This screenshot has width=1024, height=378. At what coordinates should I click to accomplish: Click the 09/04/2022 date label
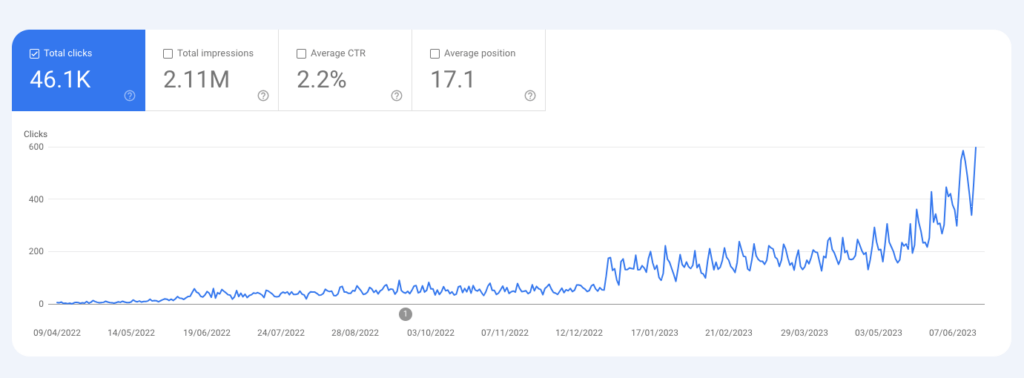point(57,332)
